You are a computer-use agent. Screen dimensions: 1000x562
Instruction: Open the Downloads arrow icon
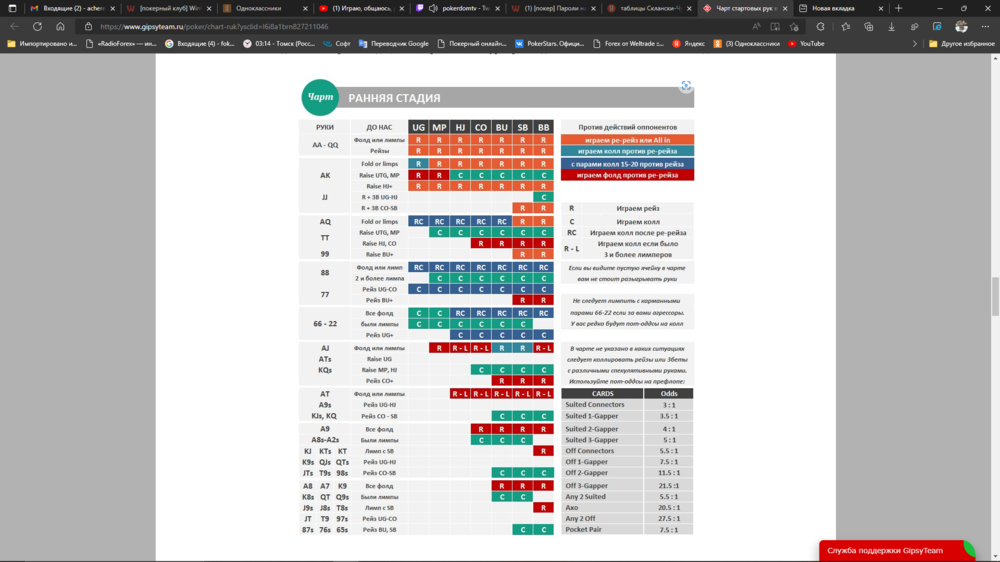892,27
